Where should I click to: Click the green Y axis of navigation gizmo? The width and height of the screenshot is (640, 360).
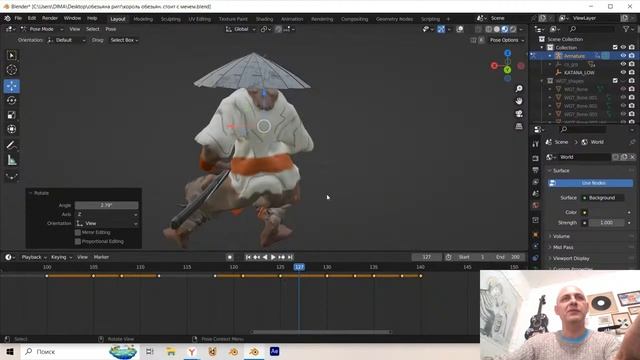507,70
